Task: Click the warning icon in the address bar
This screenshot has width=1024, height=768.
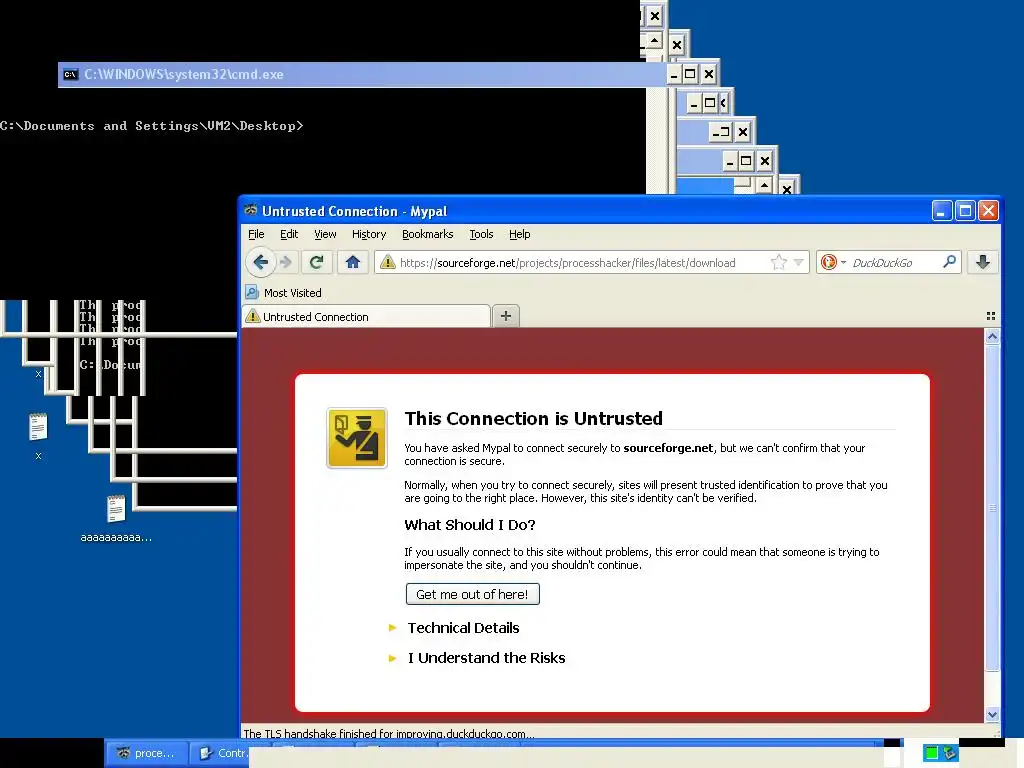Action: [x=388, y=263]
